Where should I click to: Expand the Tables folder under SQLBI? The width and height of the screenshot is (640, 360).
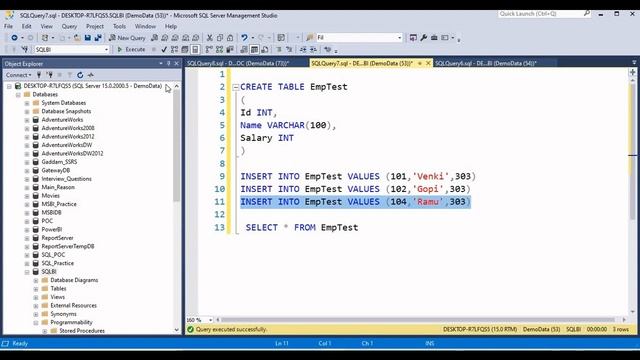click(36, 289)
